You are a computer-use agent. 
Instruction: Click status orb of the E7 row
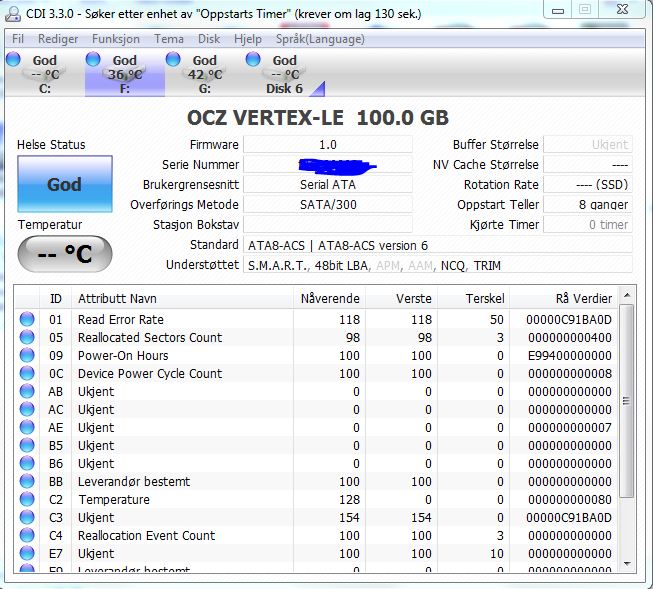tap(27, 553)
